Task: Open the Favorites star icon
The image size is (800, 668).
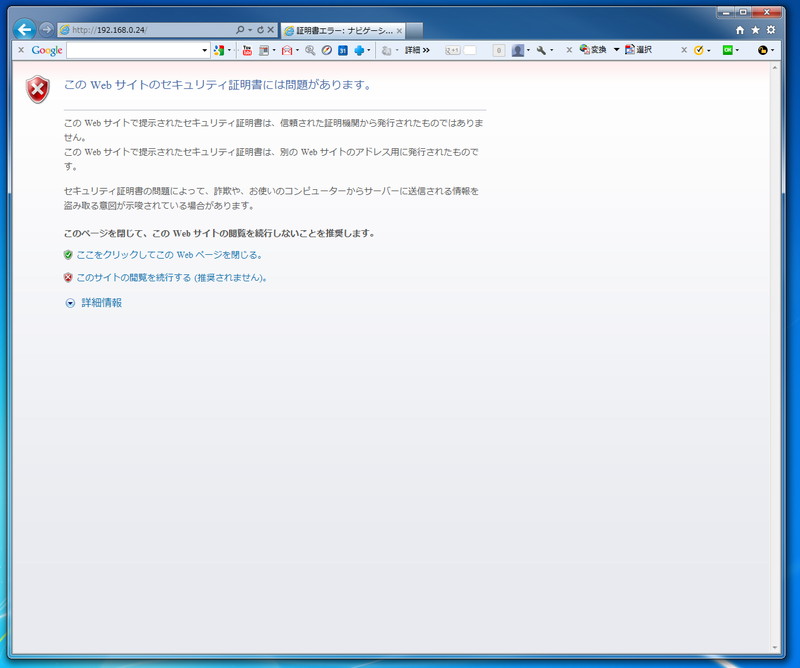Action: coord(756,29)
